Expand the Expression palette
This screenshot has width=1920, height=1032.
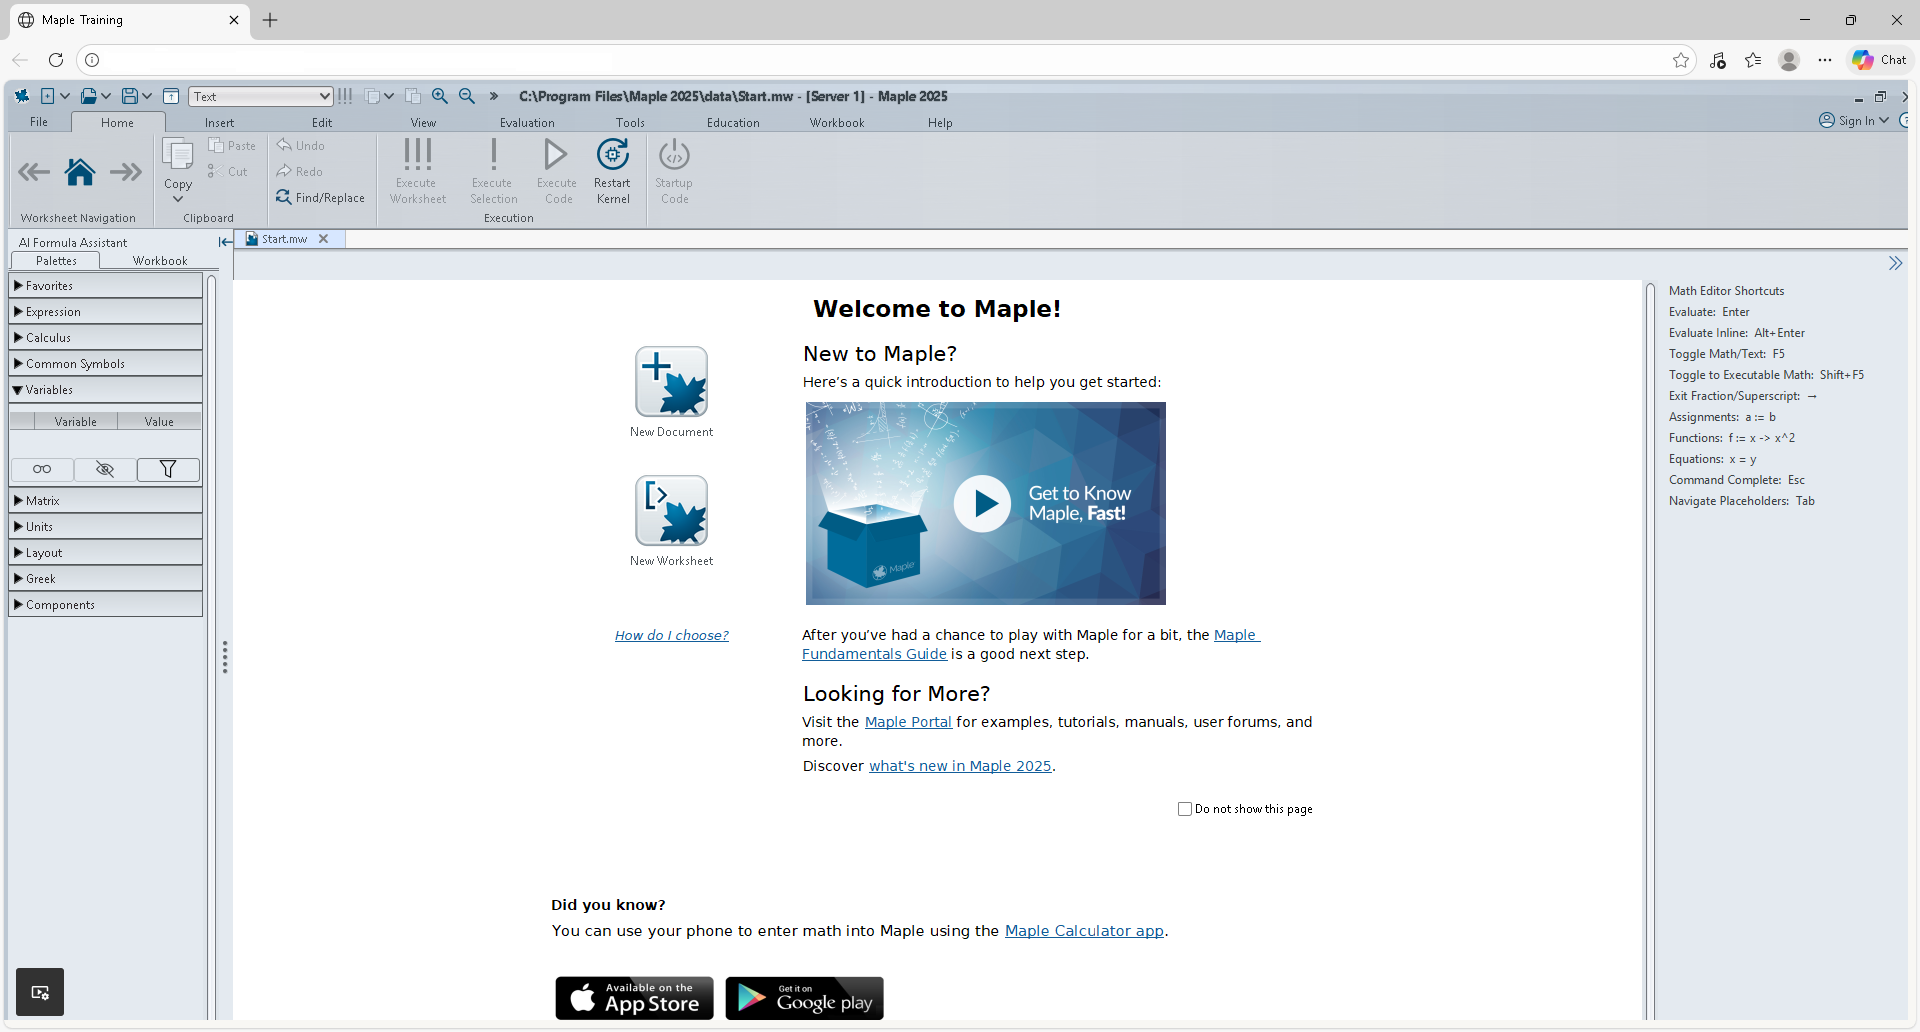coord(105,312)
